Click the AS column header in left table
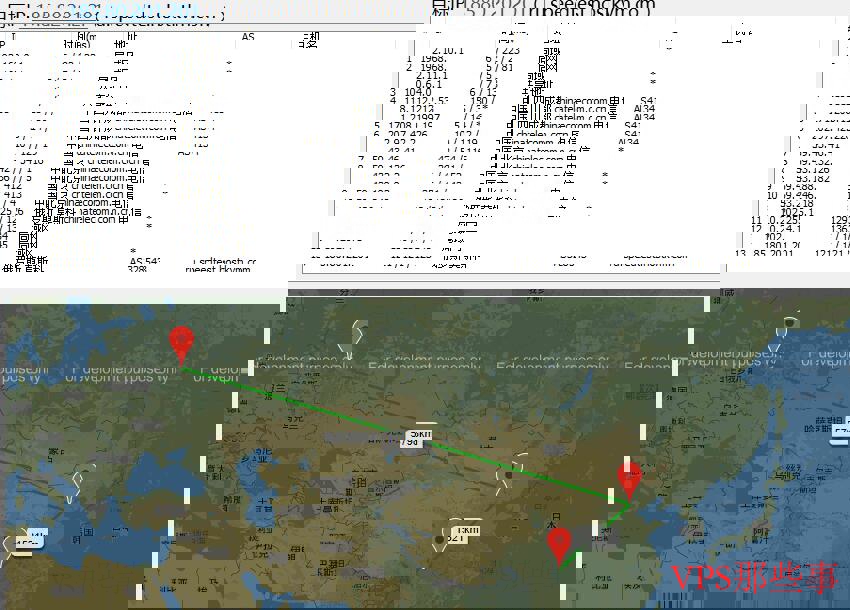 click(249, 36)
